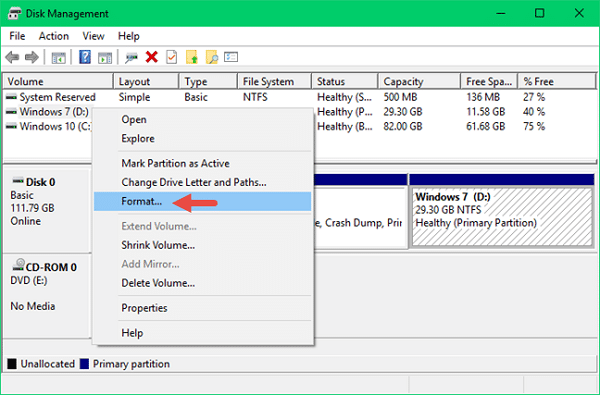The width and height of the screenshot is (600, 395).
Task: Select the Disk 0 label panel
Action: 47,210
